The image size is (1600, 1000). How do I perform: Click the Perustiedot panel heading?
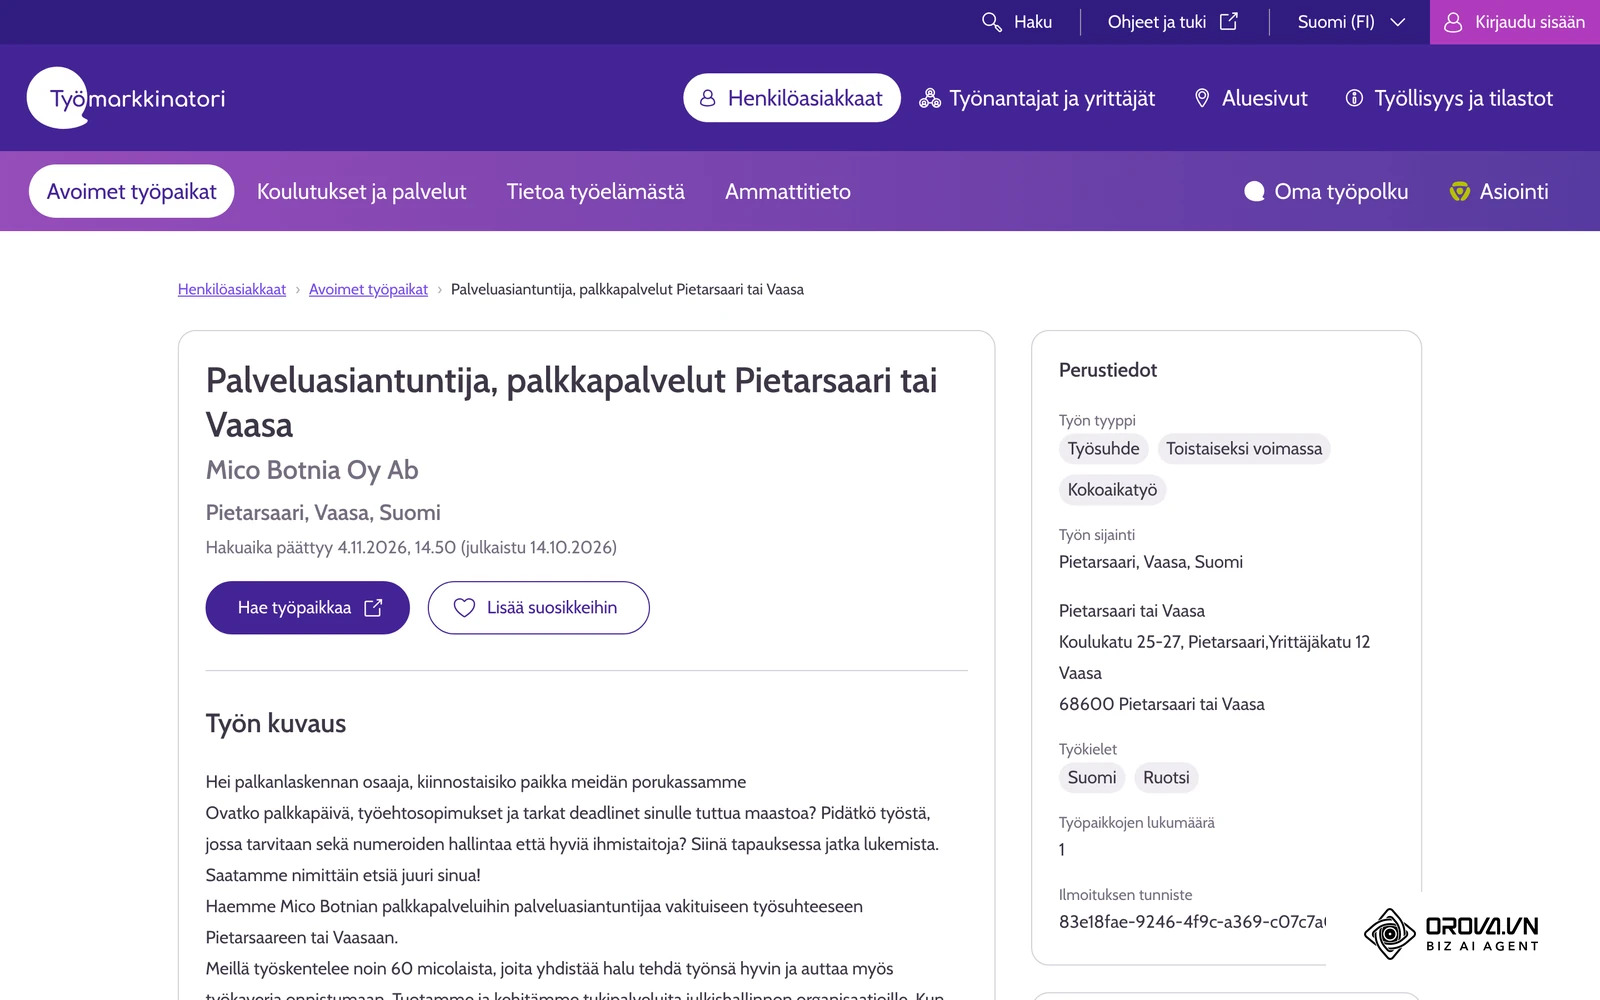(x=1108, y=370)
